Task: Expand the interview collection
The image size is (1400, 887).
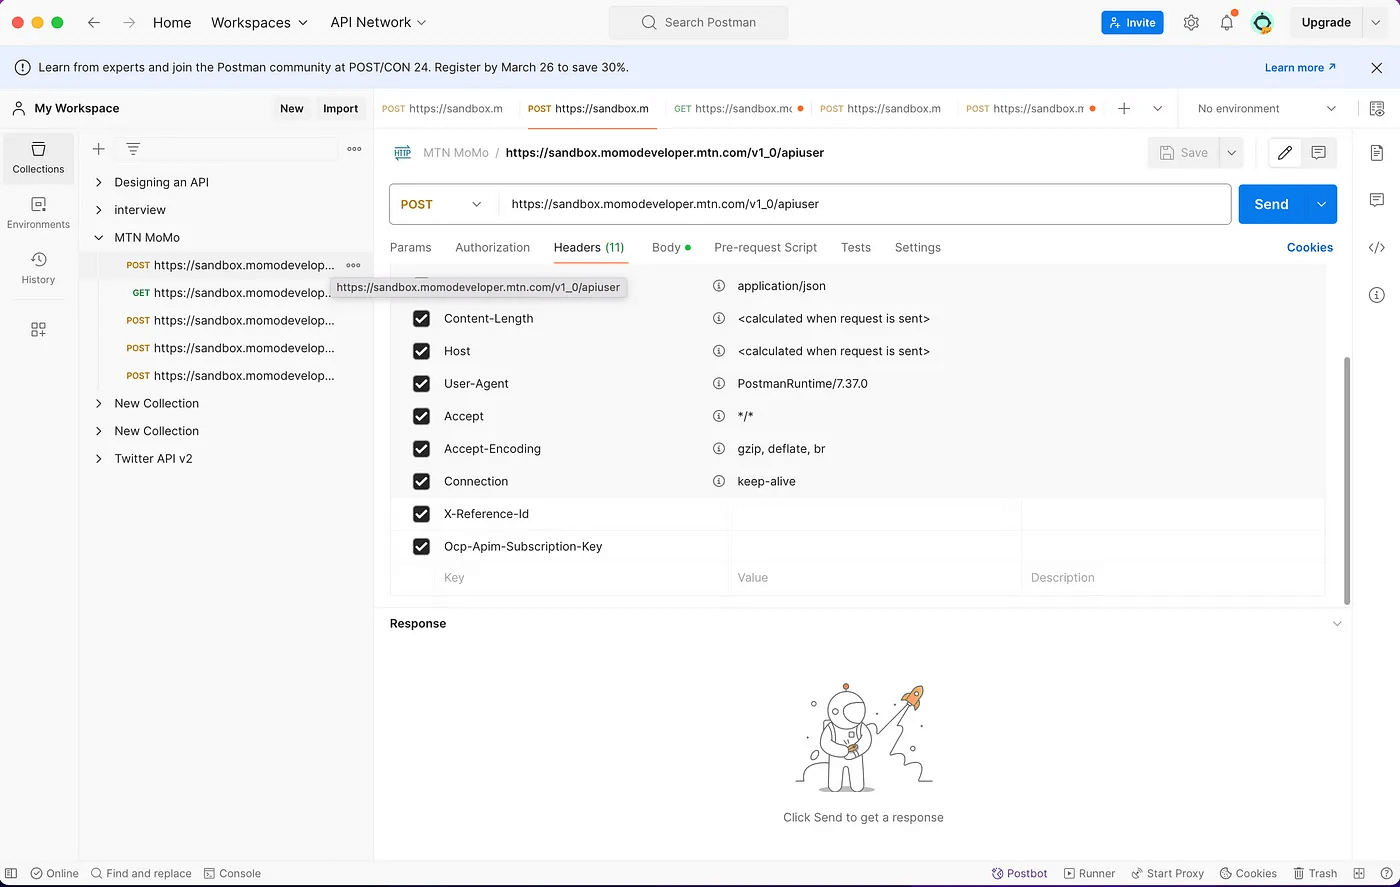Action: click(98, 210)
